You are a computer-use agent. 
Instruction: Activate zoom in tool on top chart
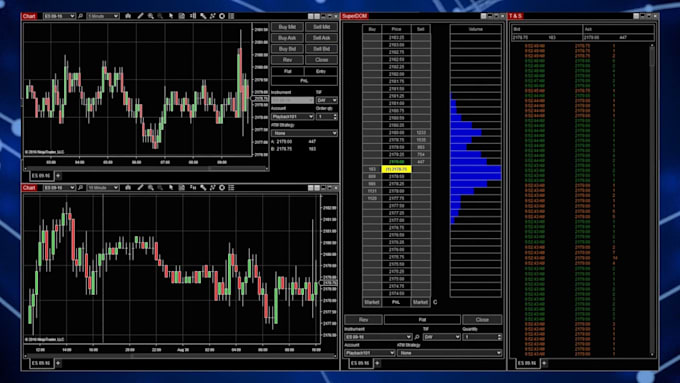(150, 16)
